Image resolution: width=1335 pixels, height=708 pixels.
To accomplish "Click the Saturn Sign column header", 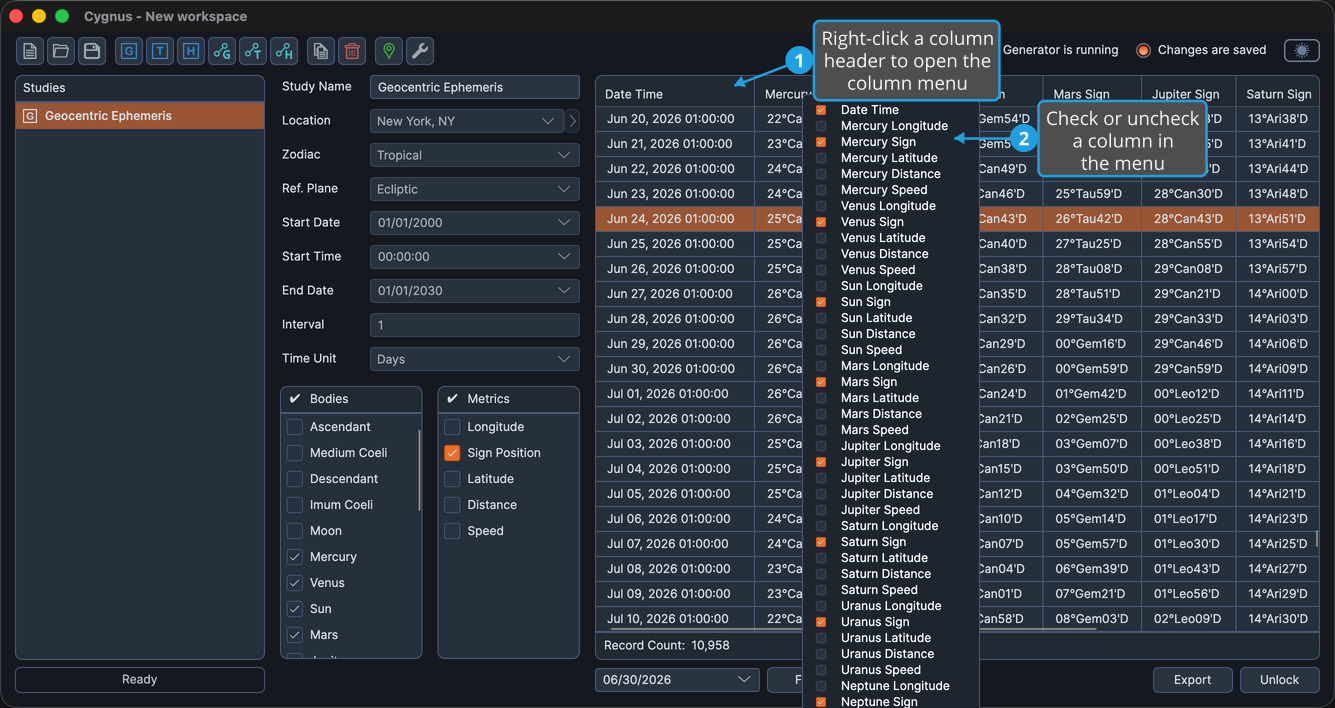I will [1278, 94].
